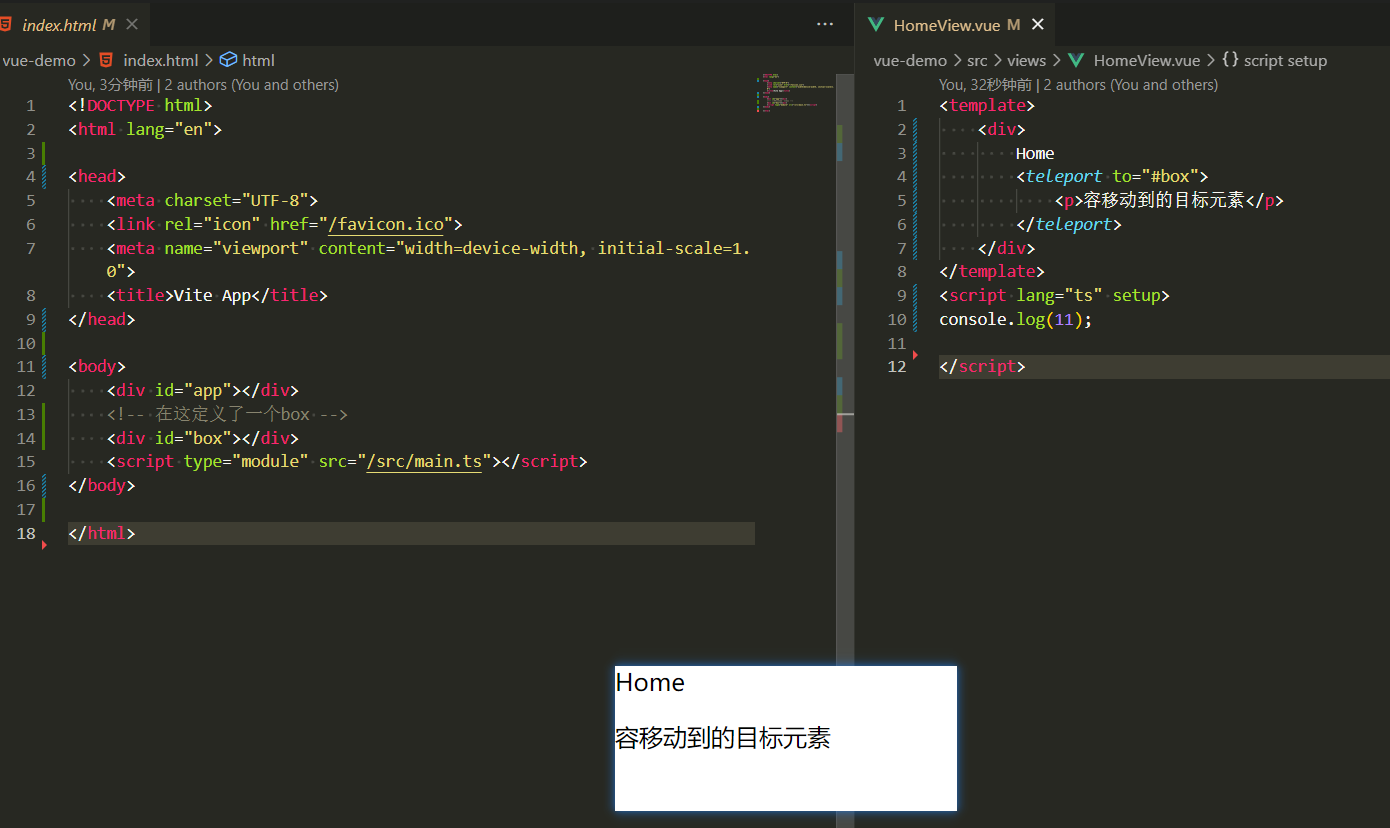
Task: Click the Vue icon in HomeView.vue breadcrumb
Action: [x=1076, y=60]
